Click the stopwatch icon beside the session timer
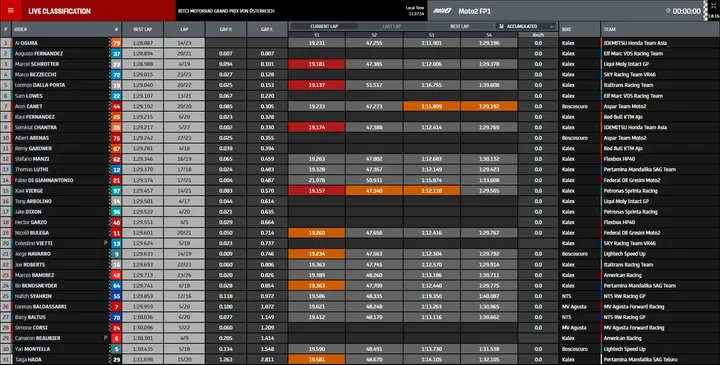The width and height of the screenshot is (720, 365). tap(668, 11)
